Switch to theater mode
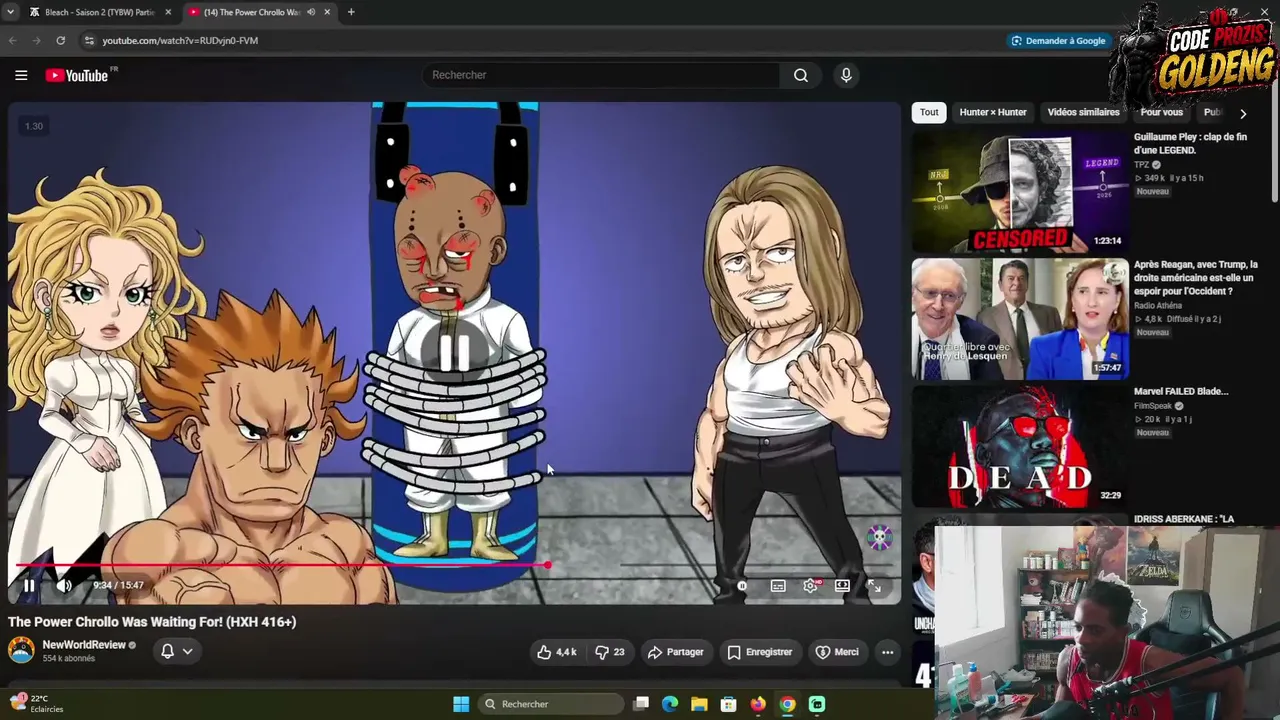This screenshot has width=1280, height=720. 842,586
